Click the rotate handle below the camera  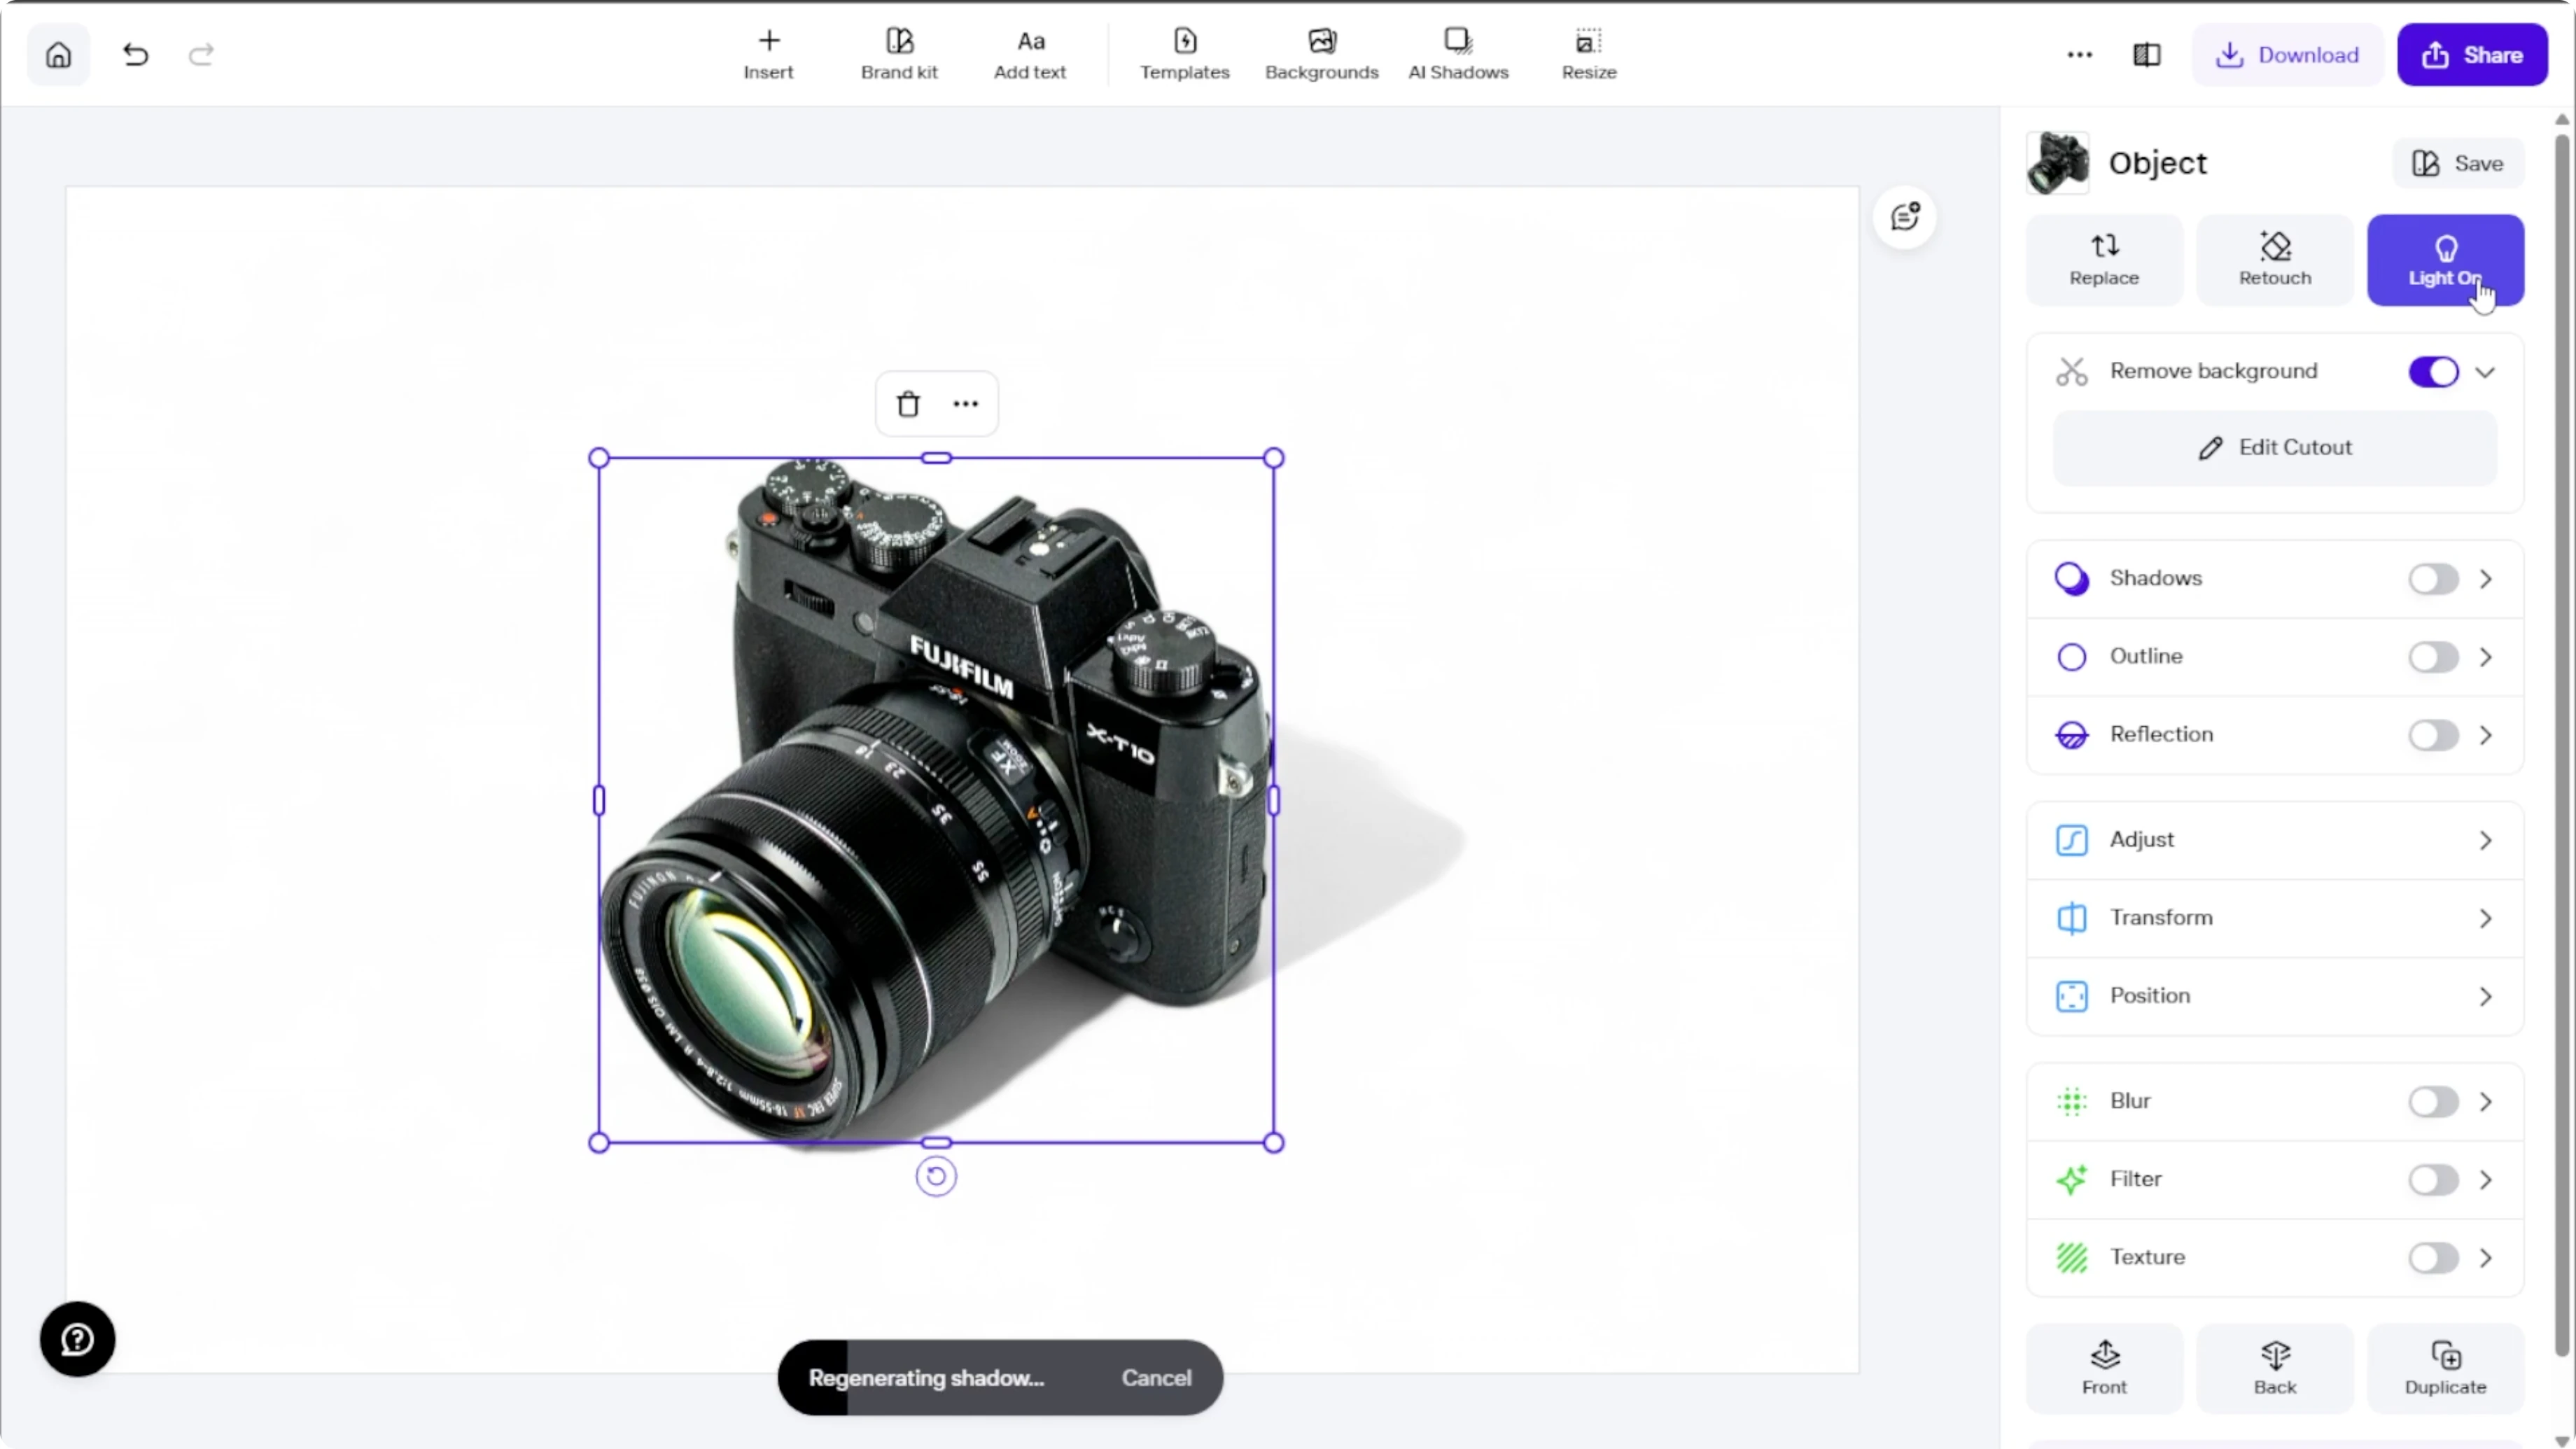[936, 1176]
